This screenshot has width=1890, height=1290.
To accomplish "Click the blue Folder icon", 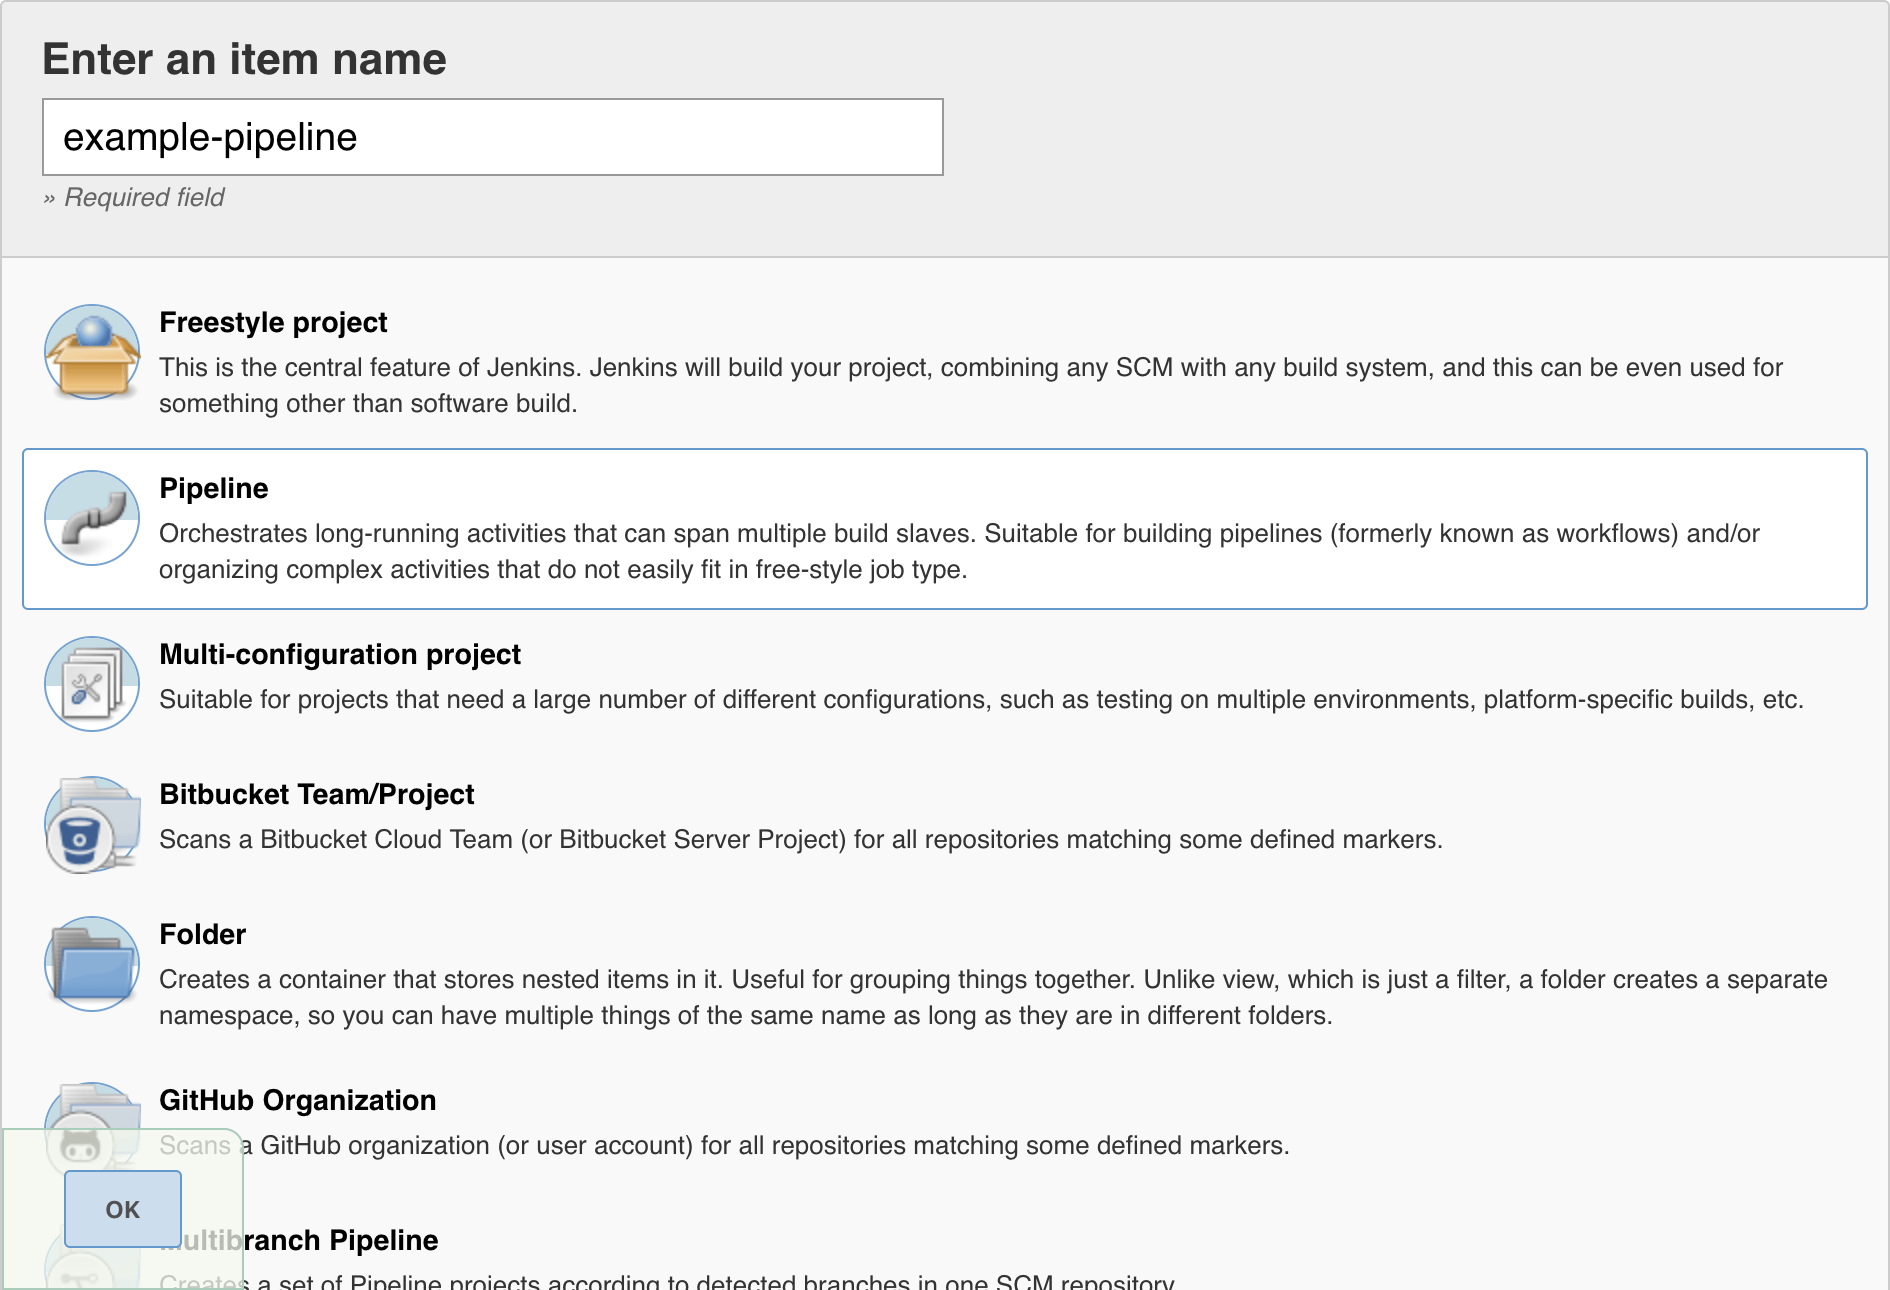I will click(x=92, y=964).
